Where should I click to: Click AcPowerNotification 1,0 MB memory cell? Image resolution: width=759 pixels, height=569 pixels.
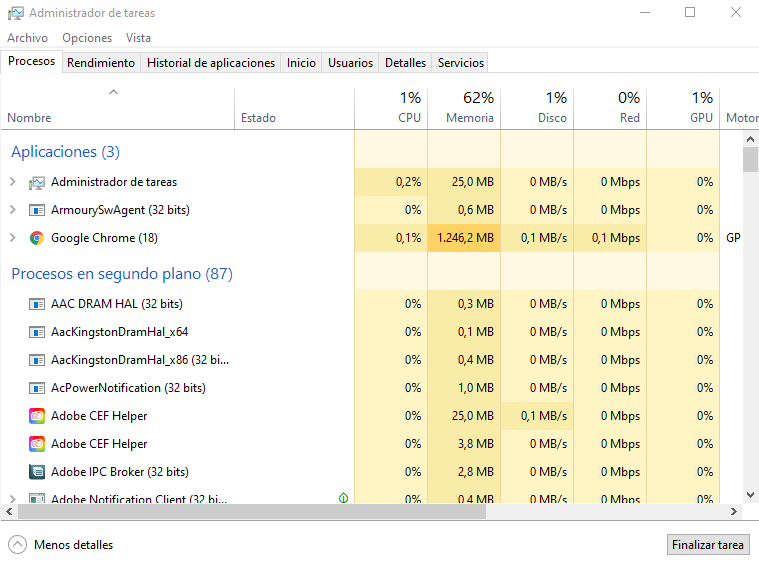tap(464, 388)
